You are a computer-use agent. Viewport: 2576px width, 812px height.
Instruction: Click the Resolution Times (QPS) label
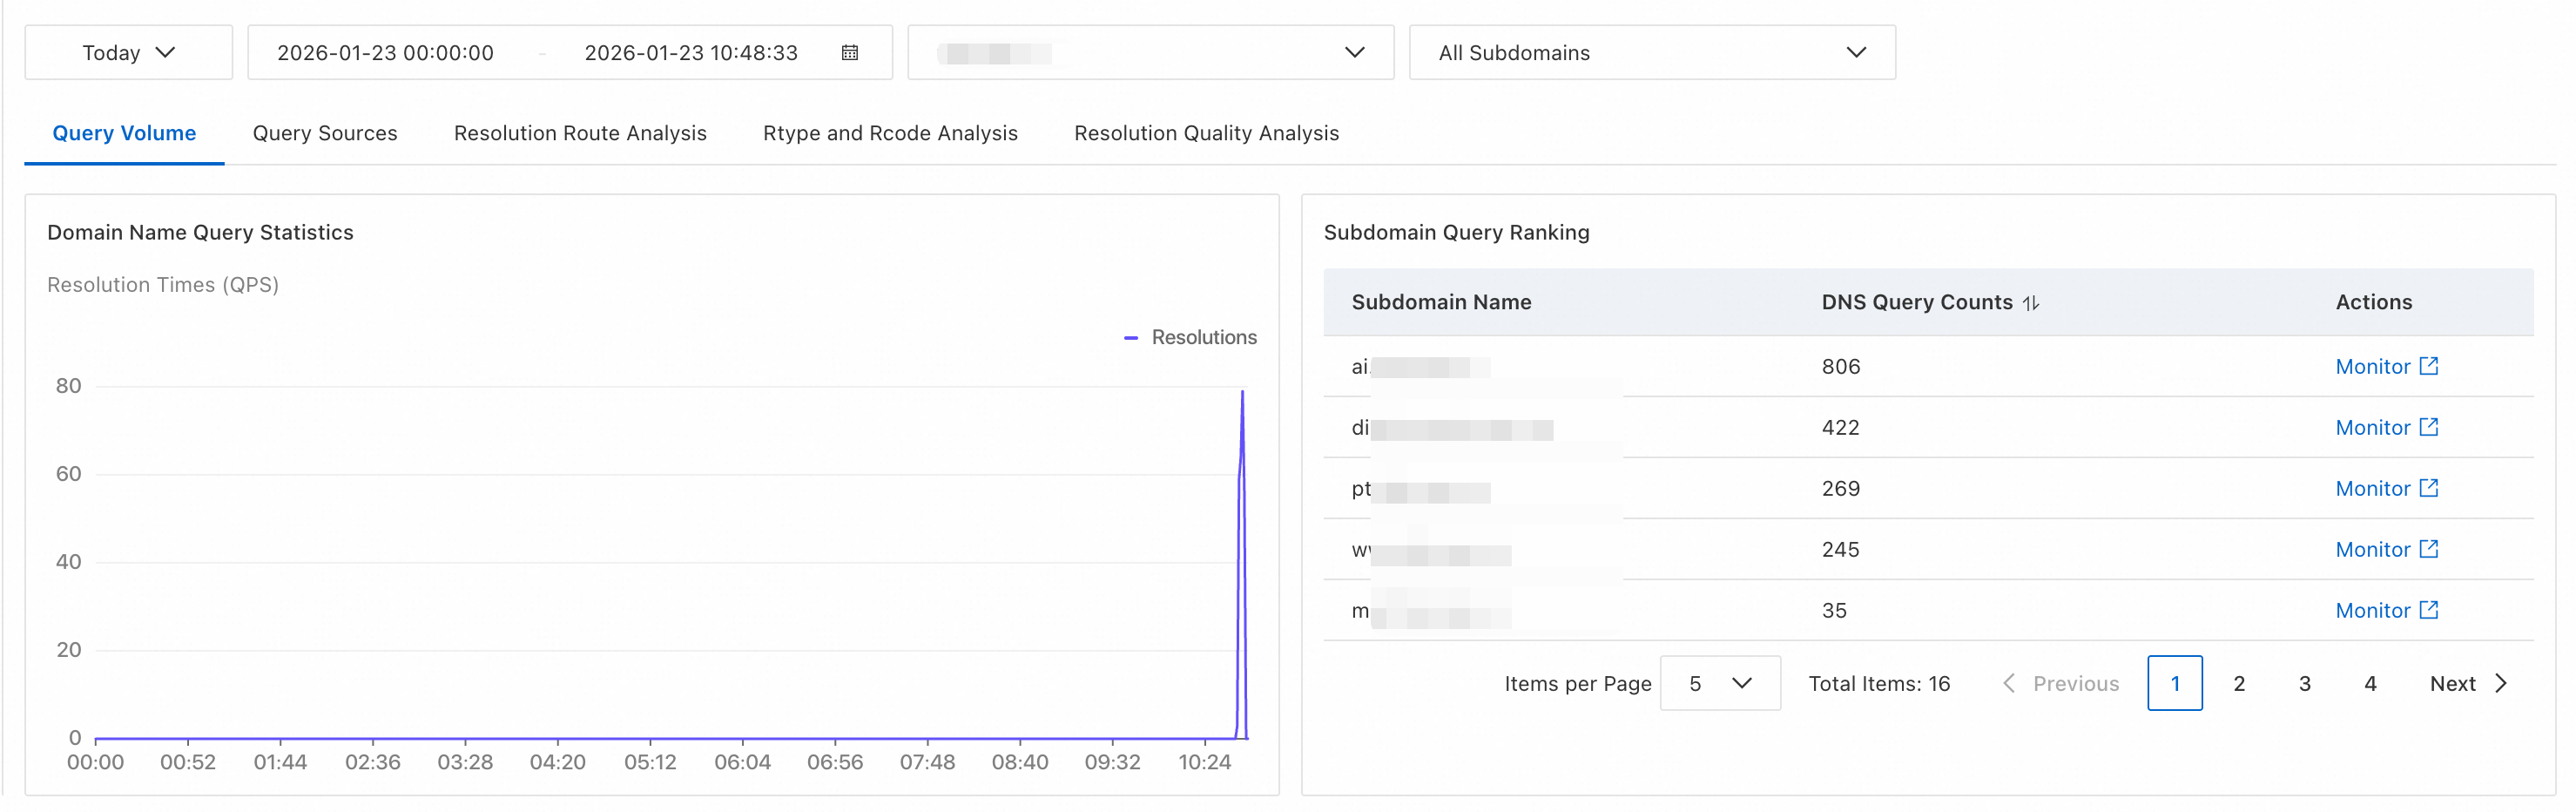163,285
